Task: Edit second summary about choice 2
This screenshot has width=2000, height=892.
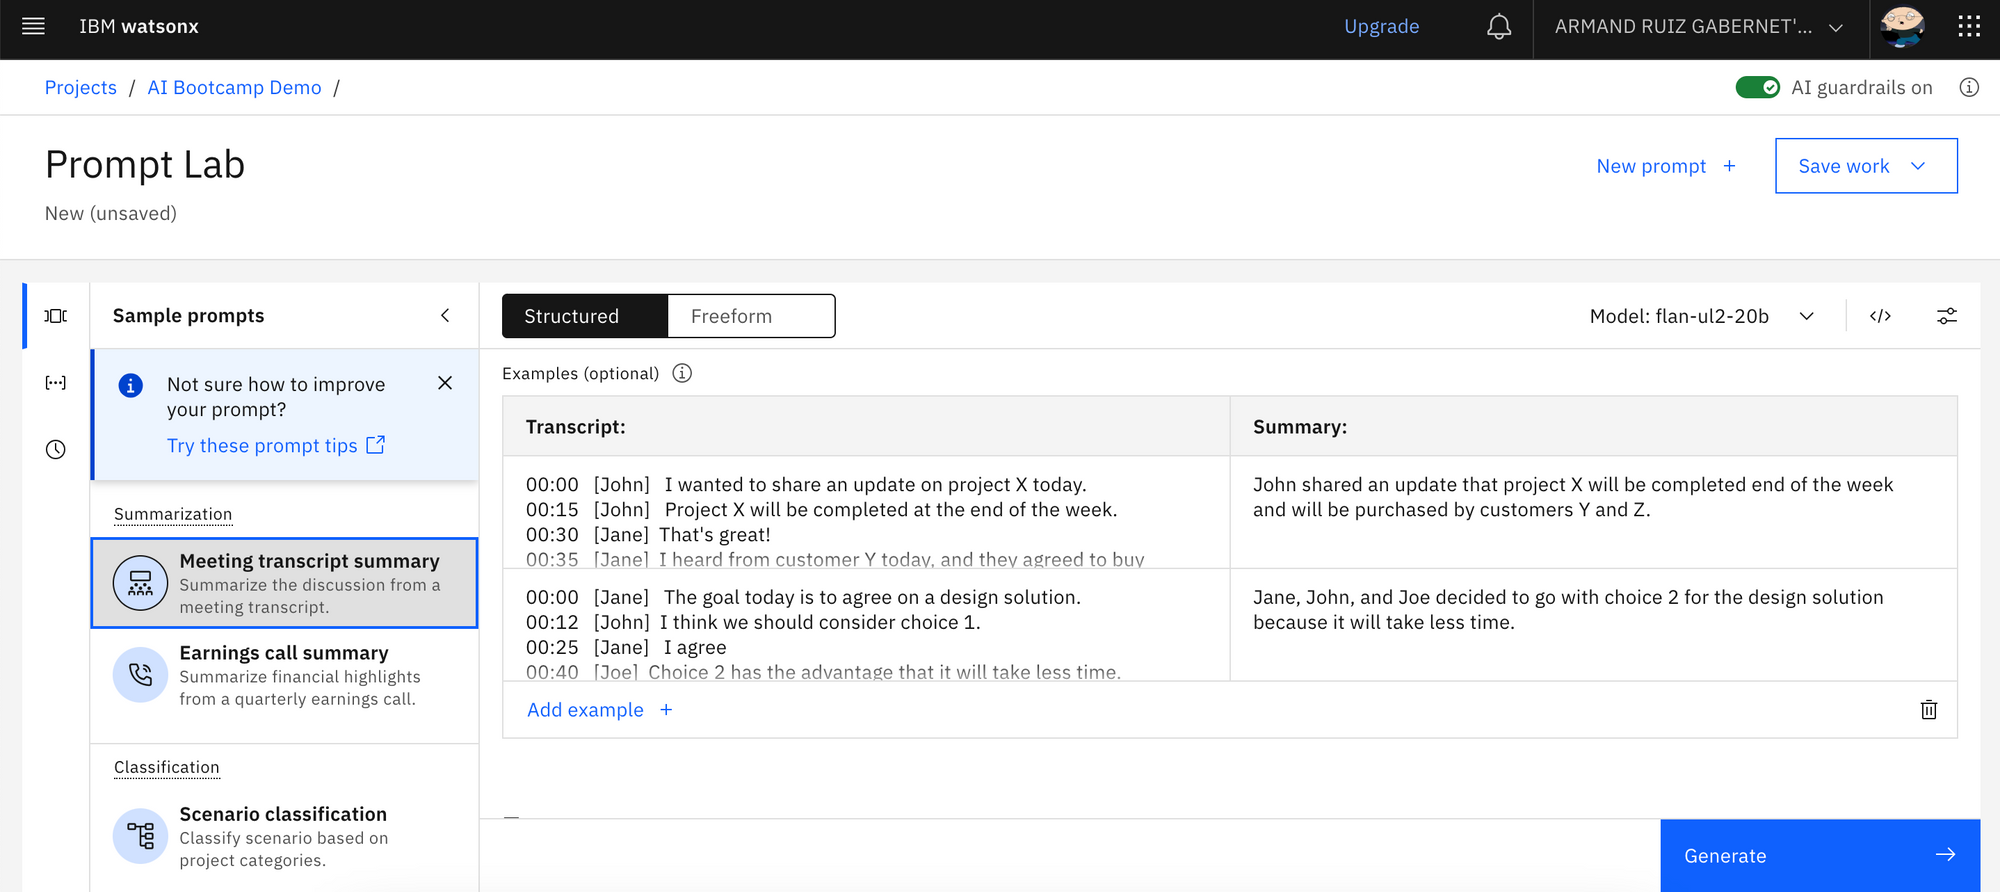Action: click(1593, 625)
